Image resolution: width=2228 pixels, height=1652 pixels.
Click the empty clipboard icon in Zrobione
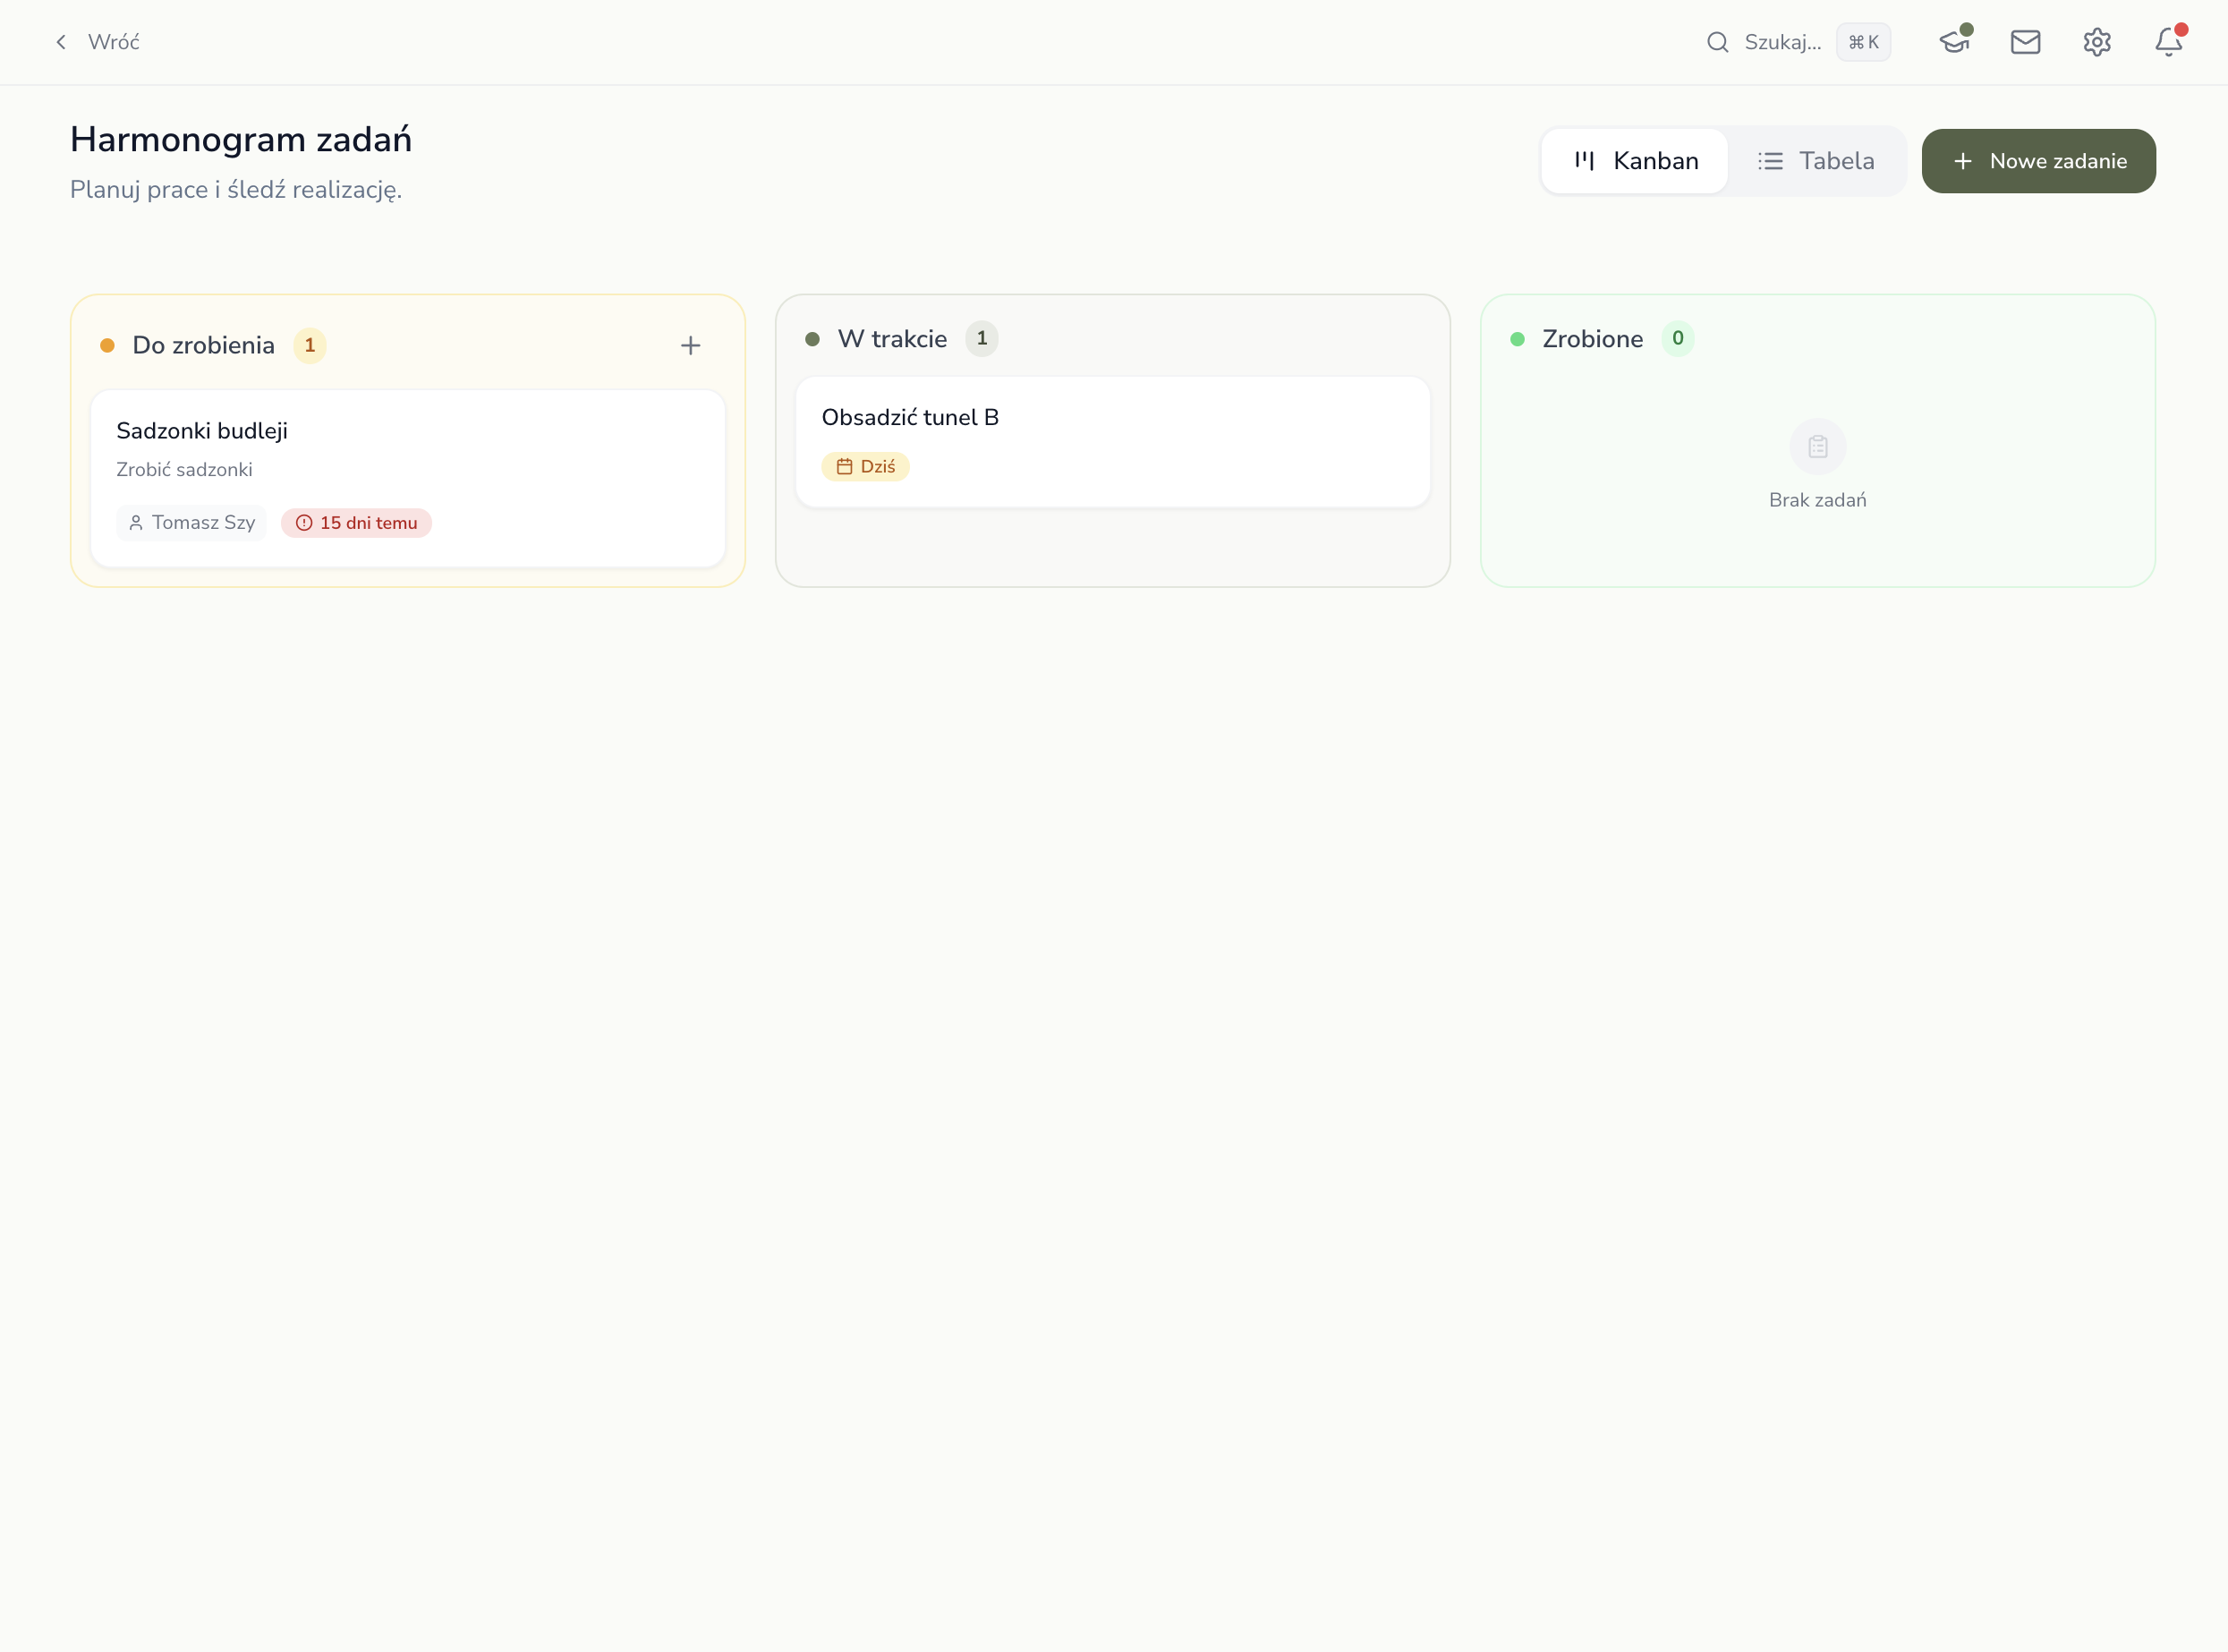tap(1818, 446)
